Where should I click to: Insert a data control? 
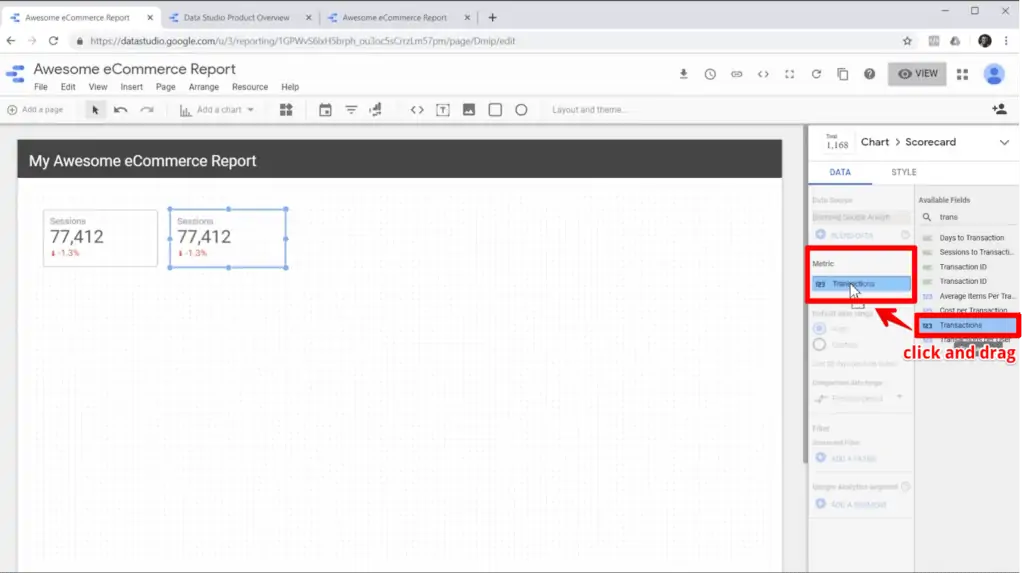[376, 110]
